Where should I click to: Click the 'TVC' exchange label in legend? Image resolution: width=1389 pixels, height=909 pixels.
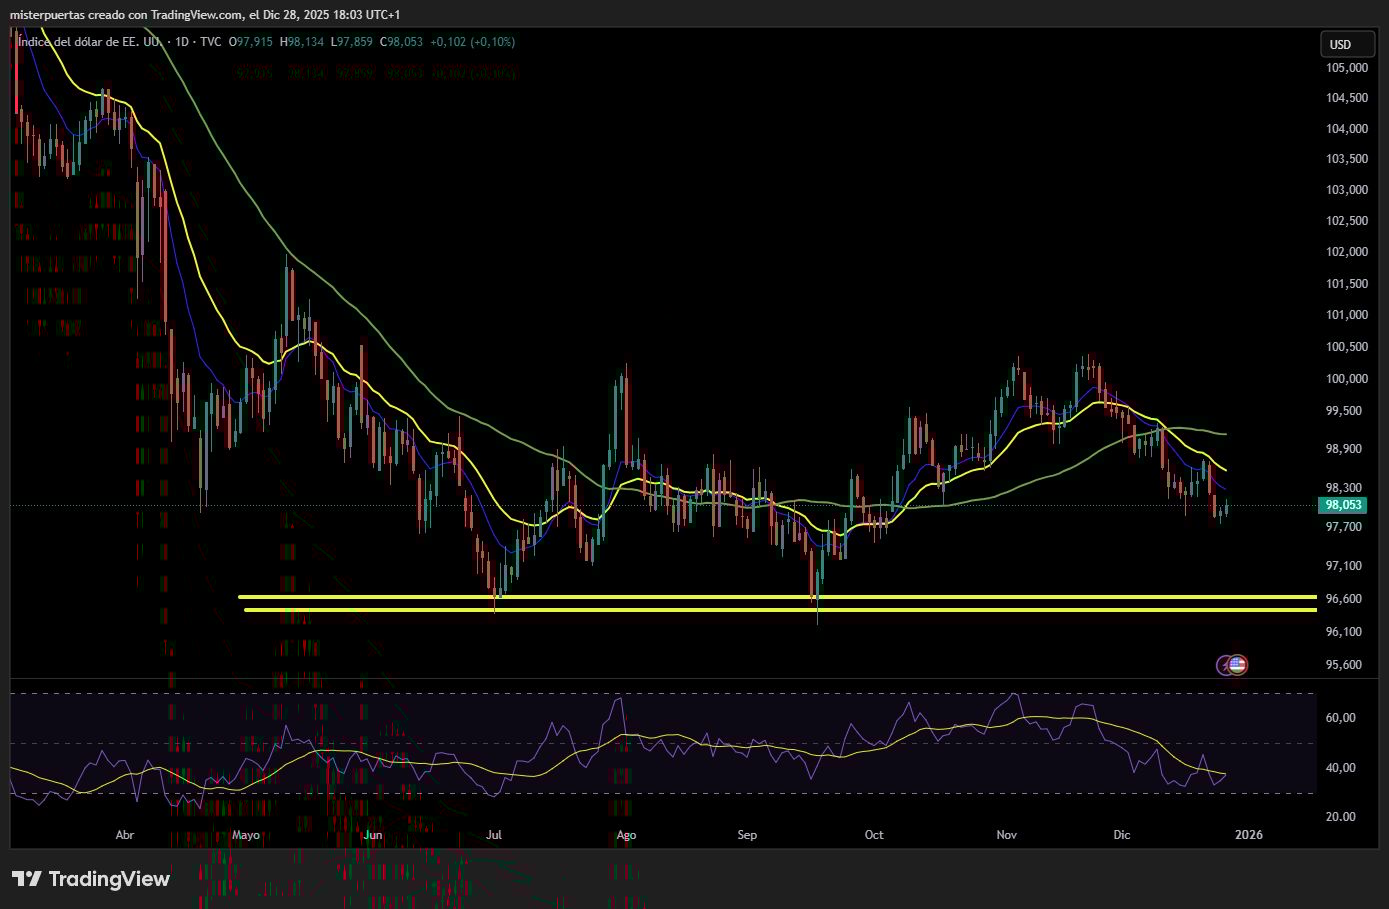[210, 42]
